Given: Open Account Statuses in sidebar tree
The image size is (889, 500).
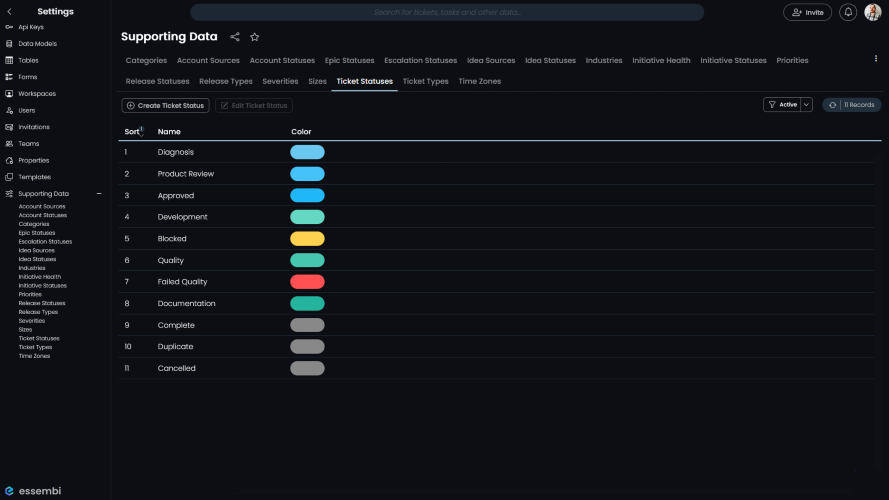Looking at the screenshot, I should coord(43,215).
